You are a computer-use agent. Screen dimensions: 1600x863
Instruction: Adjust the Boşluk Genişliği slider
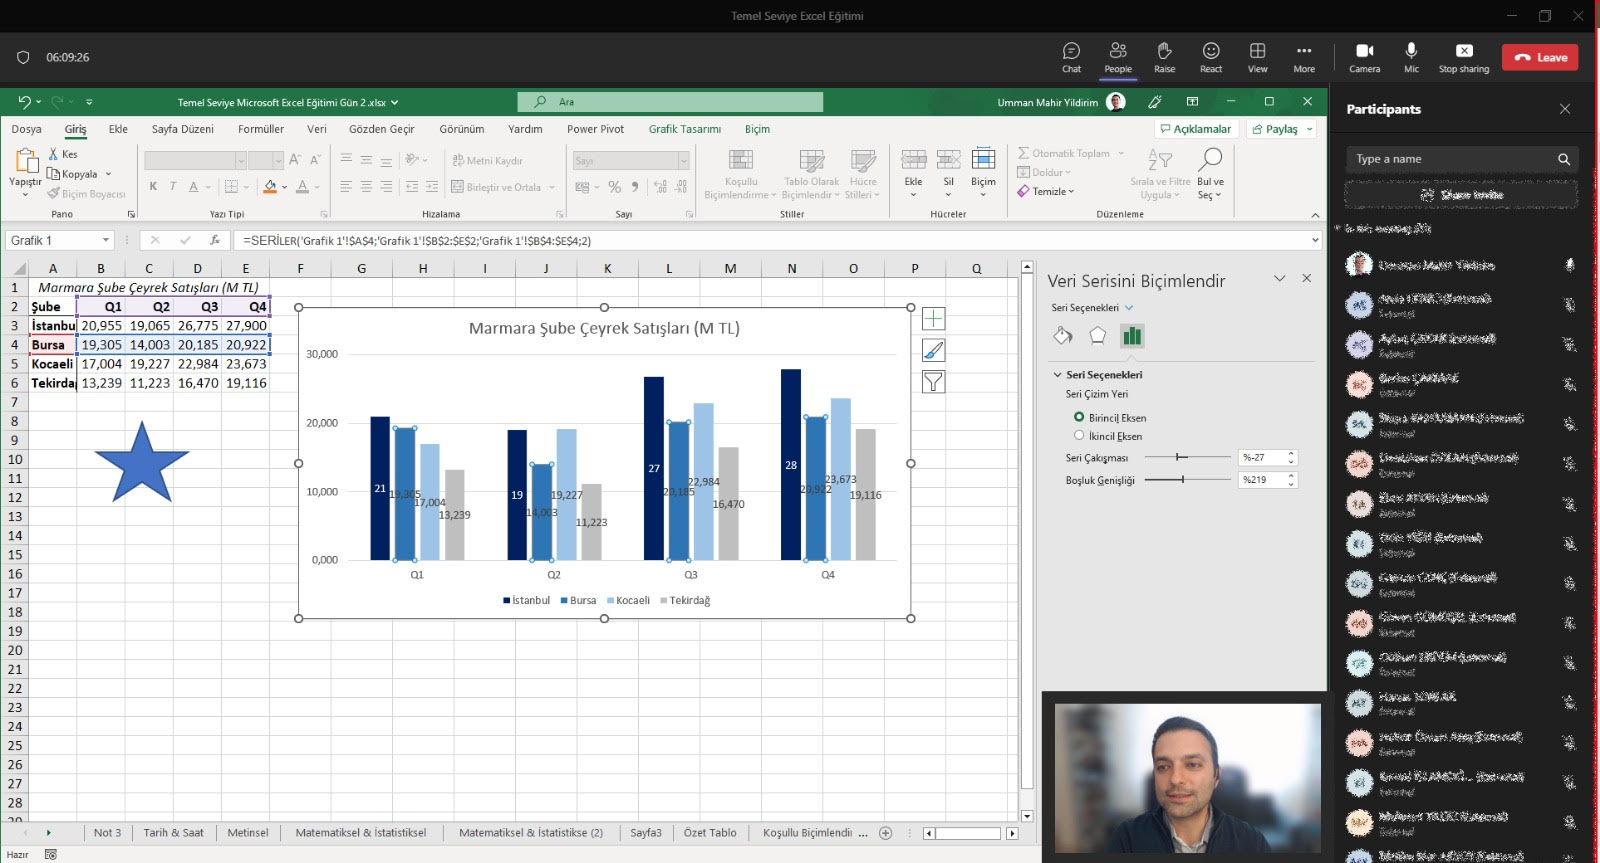tap(1182, 480)
